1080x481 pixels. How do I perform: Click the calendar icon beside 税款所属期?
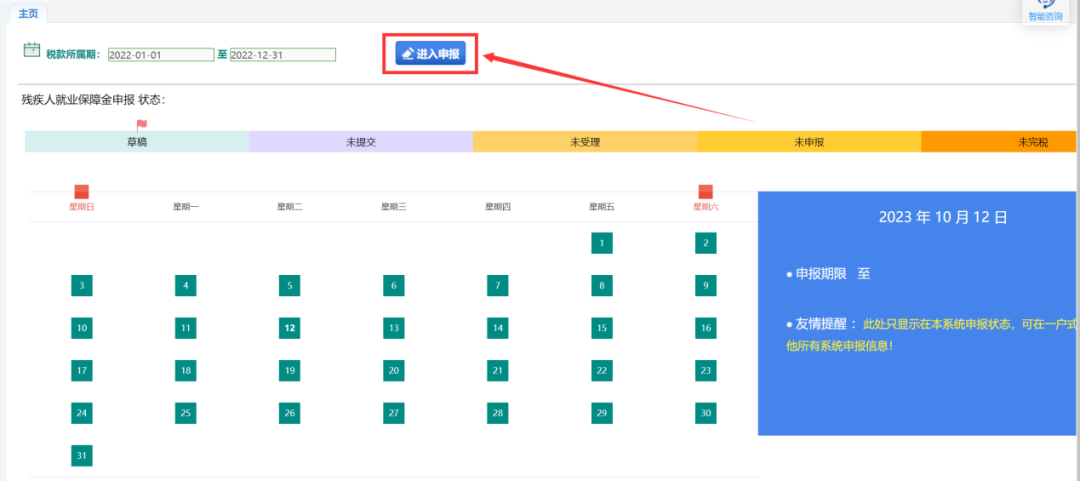[31, 51]
